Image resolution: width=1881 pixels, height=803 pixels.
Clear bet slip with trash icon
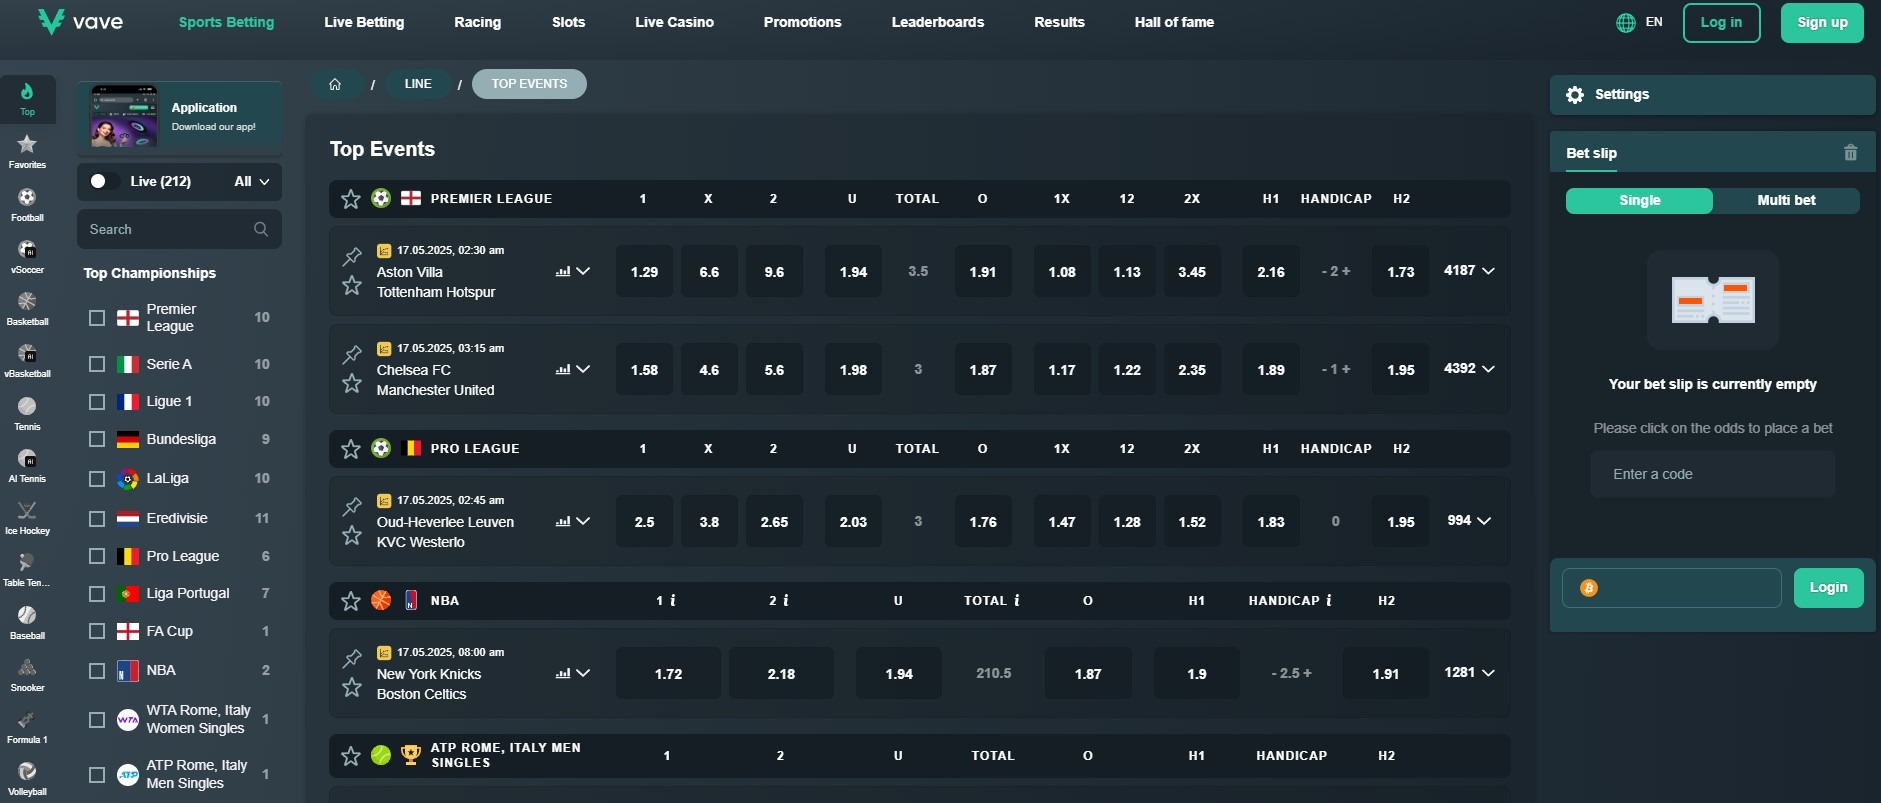[x=1850, y=153]
